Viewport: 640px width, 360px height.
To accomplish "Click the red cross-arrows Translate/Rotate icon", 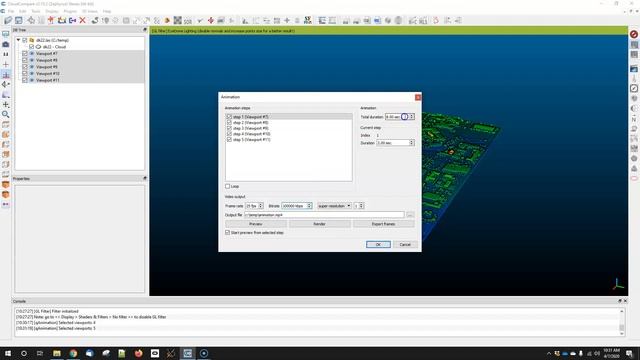I will pyautogui.click(x=211, y=20).
